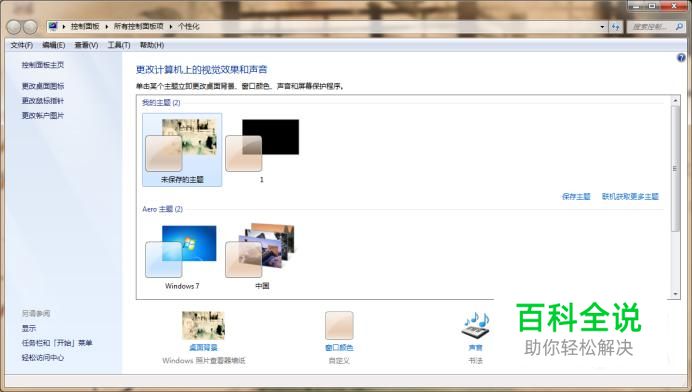Open the 编辑(E) menu
The width and height of the screenshot is (692, 392).
point(53,45)
